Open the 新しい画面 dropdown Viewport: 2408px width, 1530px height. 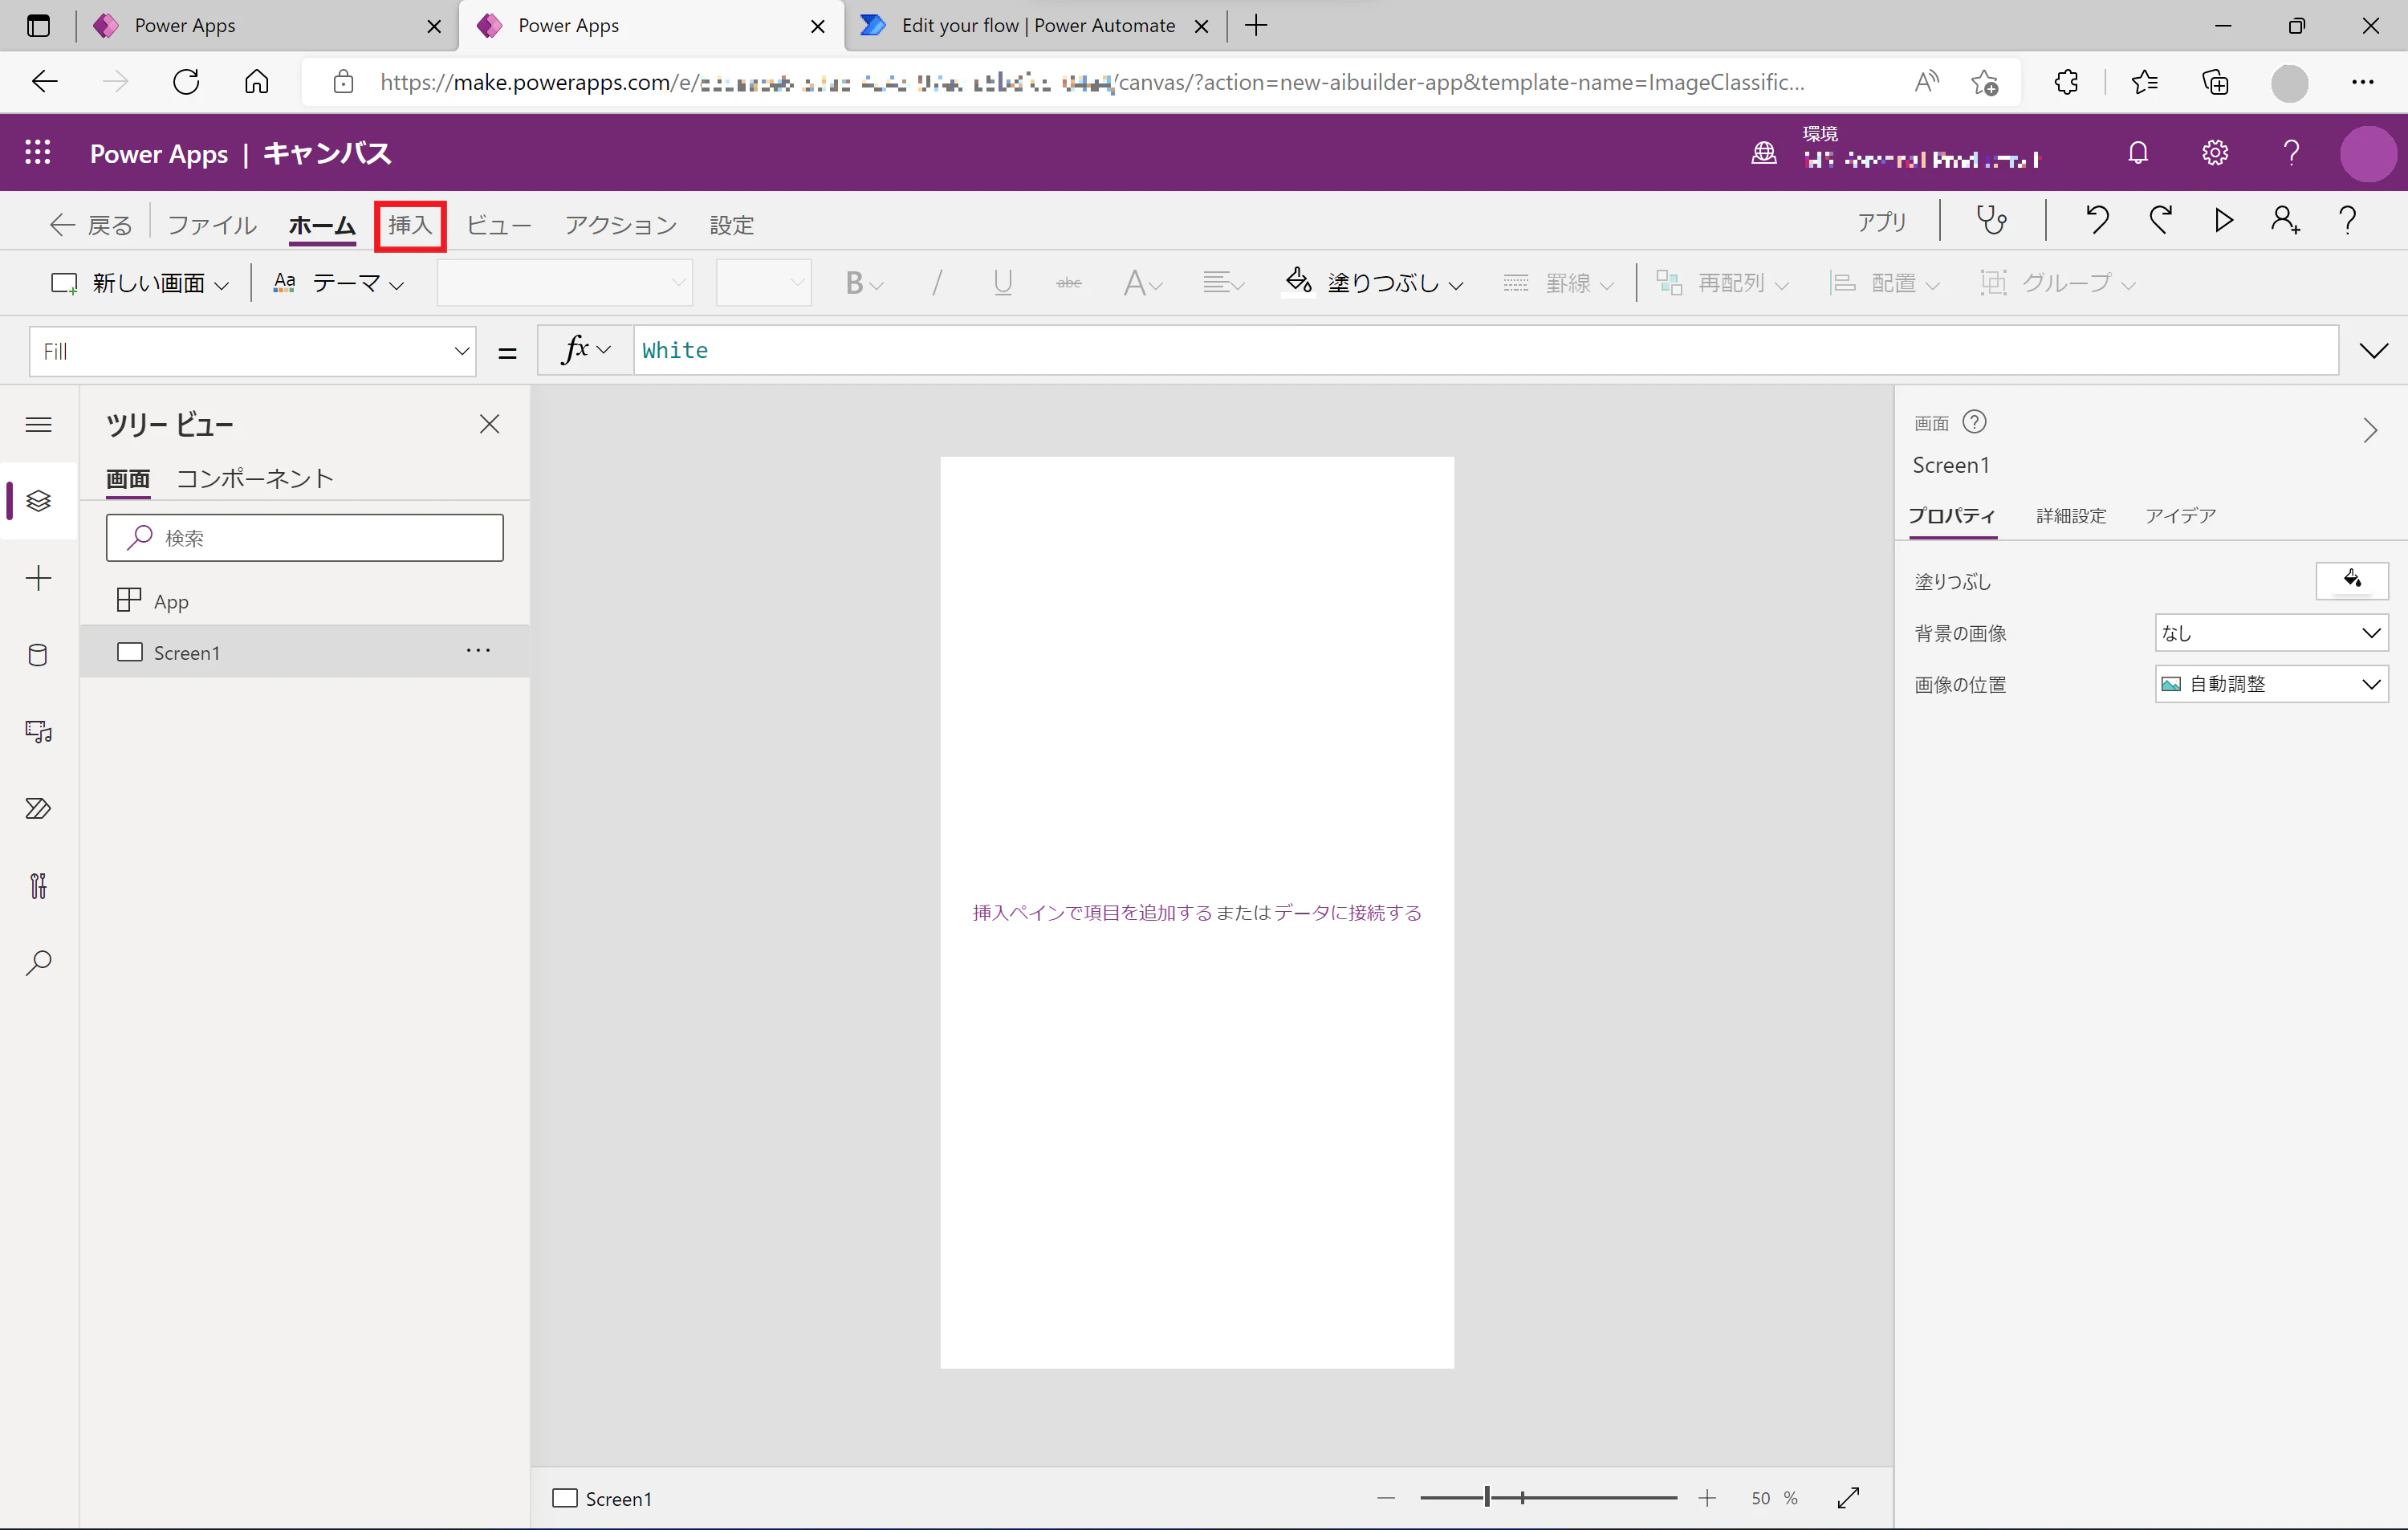(140, 284)
